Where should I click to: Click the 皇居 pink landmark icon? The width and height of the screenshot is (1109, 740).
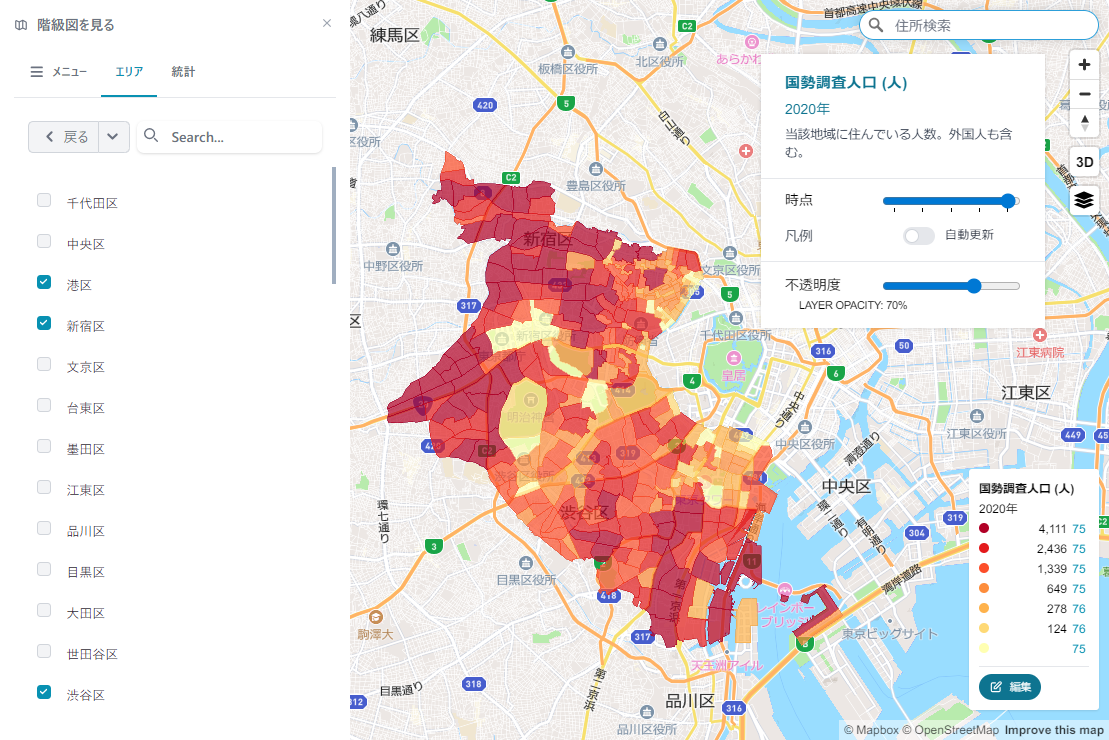733,359
